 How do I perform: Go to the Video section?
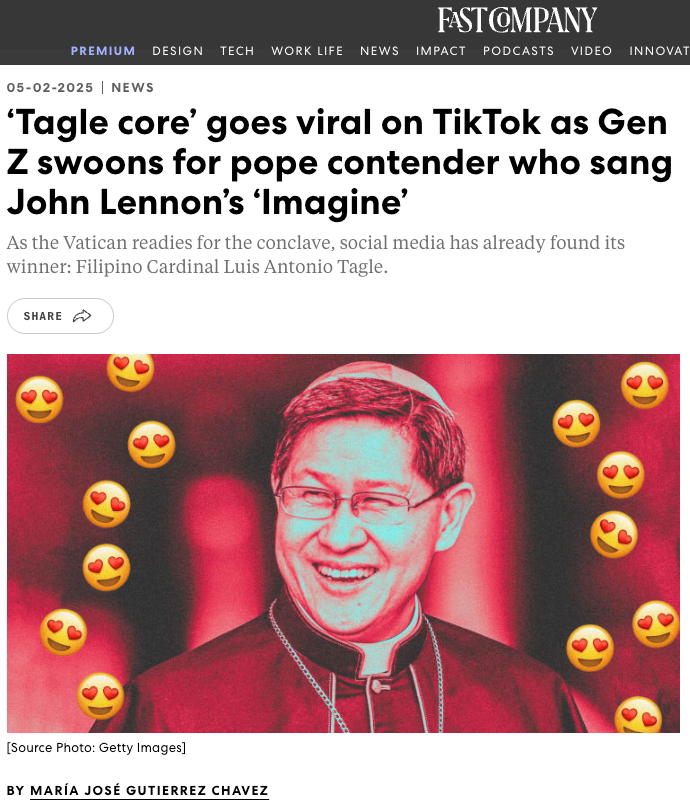[591, 51]
